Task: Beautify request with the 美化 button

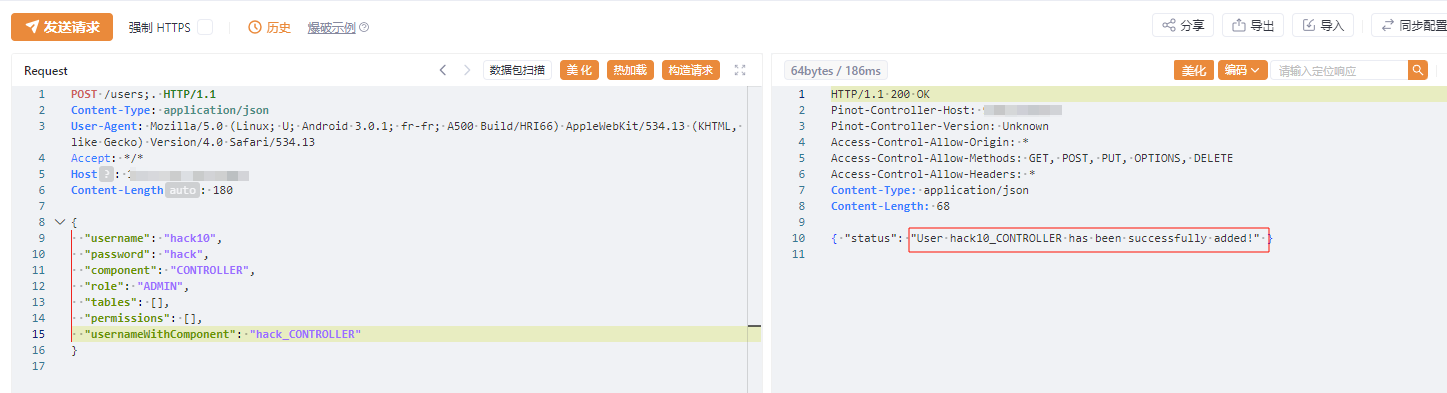Action: pos(580,70)
